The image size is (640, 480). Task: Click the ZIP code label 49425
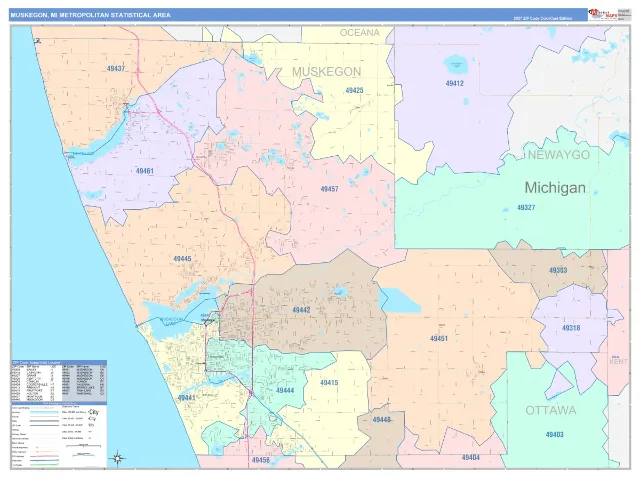354,90
